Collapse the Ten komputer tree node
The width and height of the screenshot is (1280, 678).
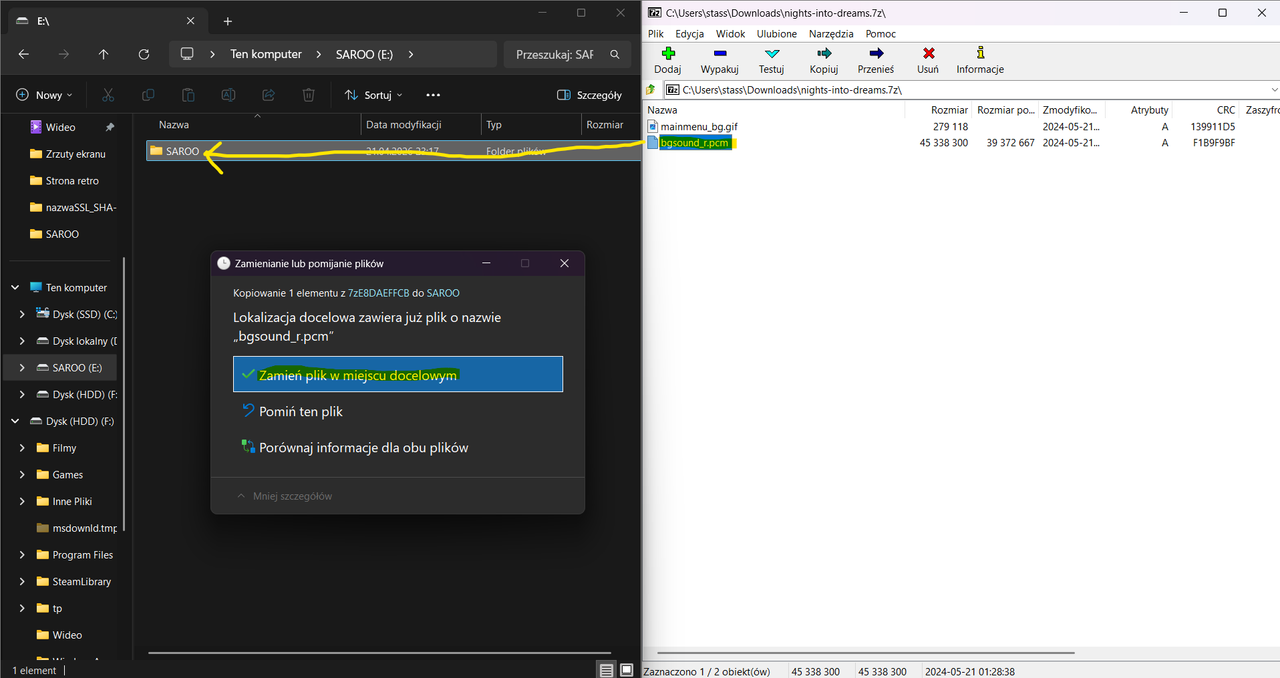(x=15, y=287)
